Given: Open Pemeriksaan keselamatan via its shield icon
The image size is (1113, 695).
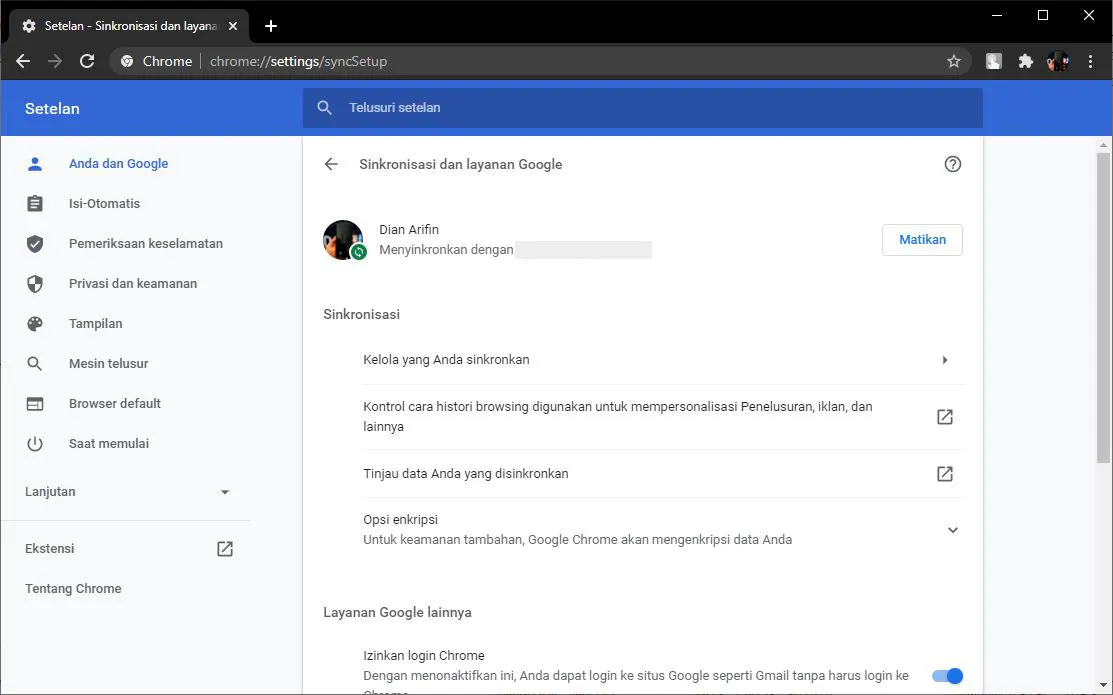Looking at the screenshot, I should pos(35,243).
